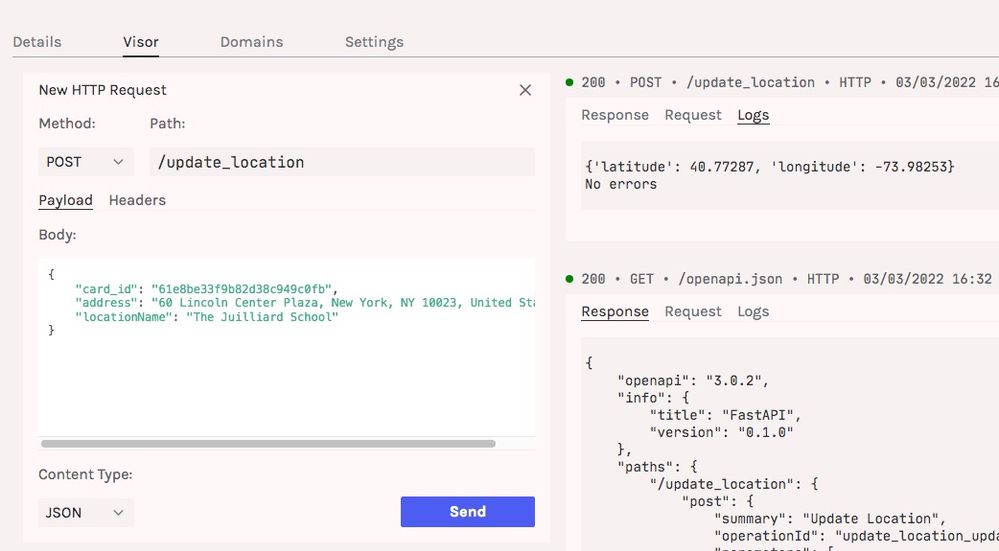Send the HTTP request
Screen dimensions: 999x551
(x=468, y=512)
